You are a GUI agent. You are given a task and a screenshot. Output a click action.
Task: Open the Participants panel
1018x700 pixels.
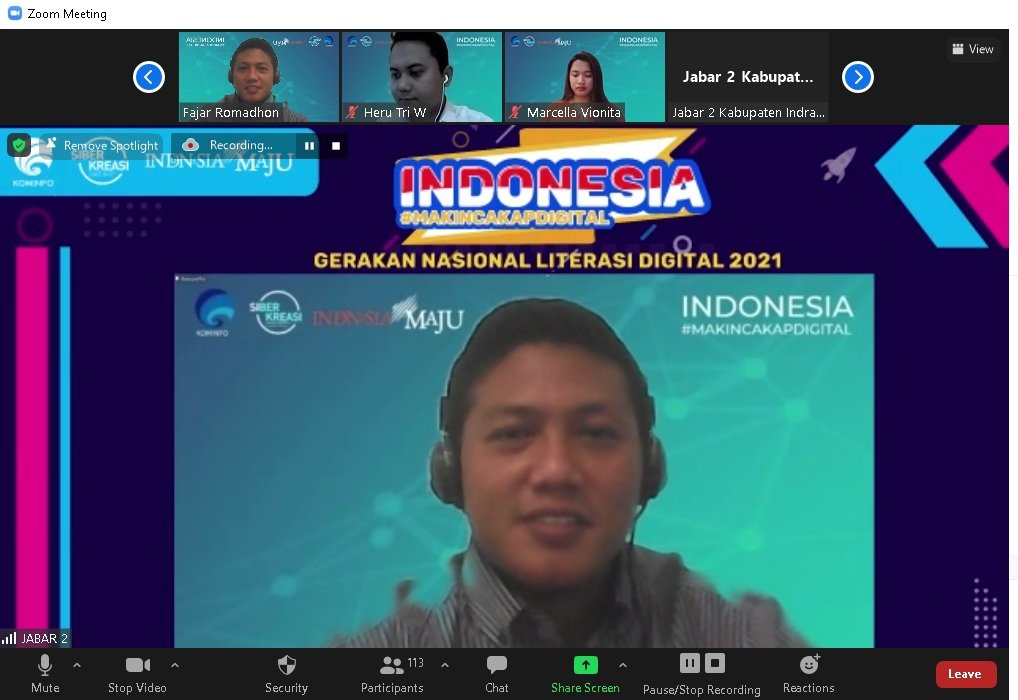tap(392, 673)
